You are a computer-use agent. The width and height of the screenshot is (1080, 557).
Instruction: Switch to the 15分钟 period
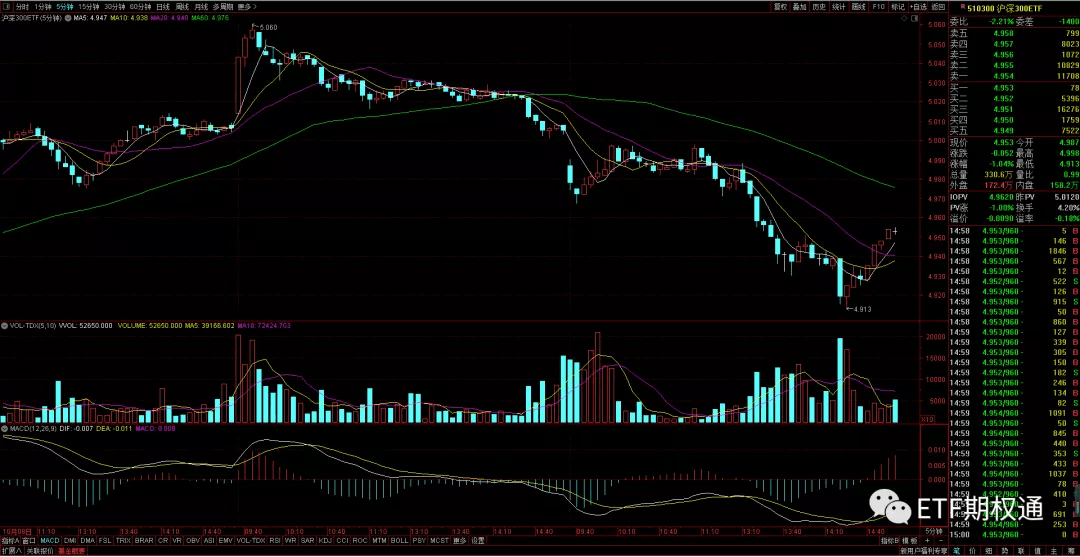pos(88,6)
